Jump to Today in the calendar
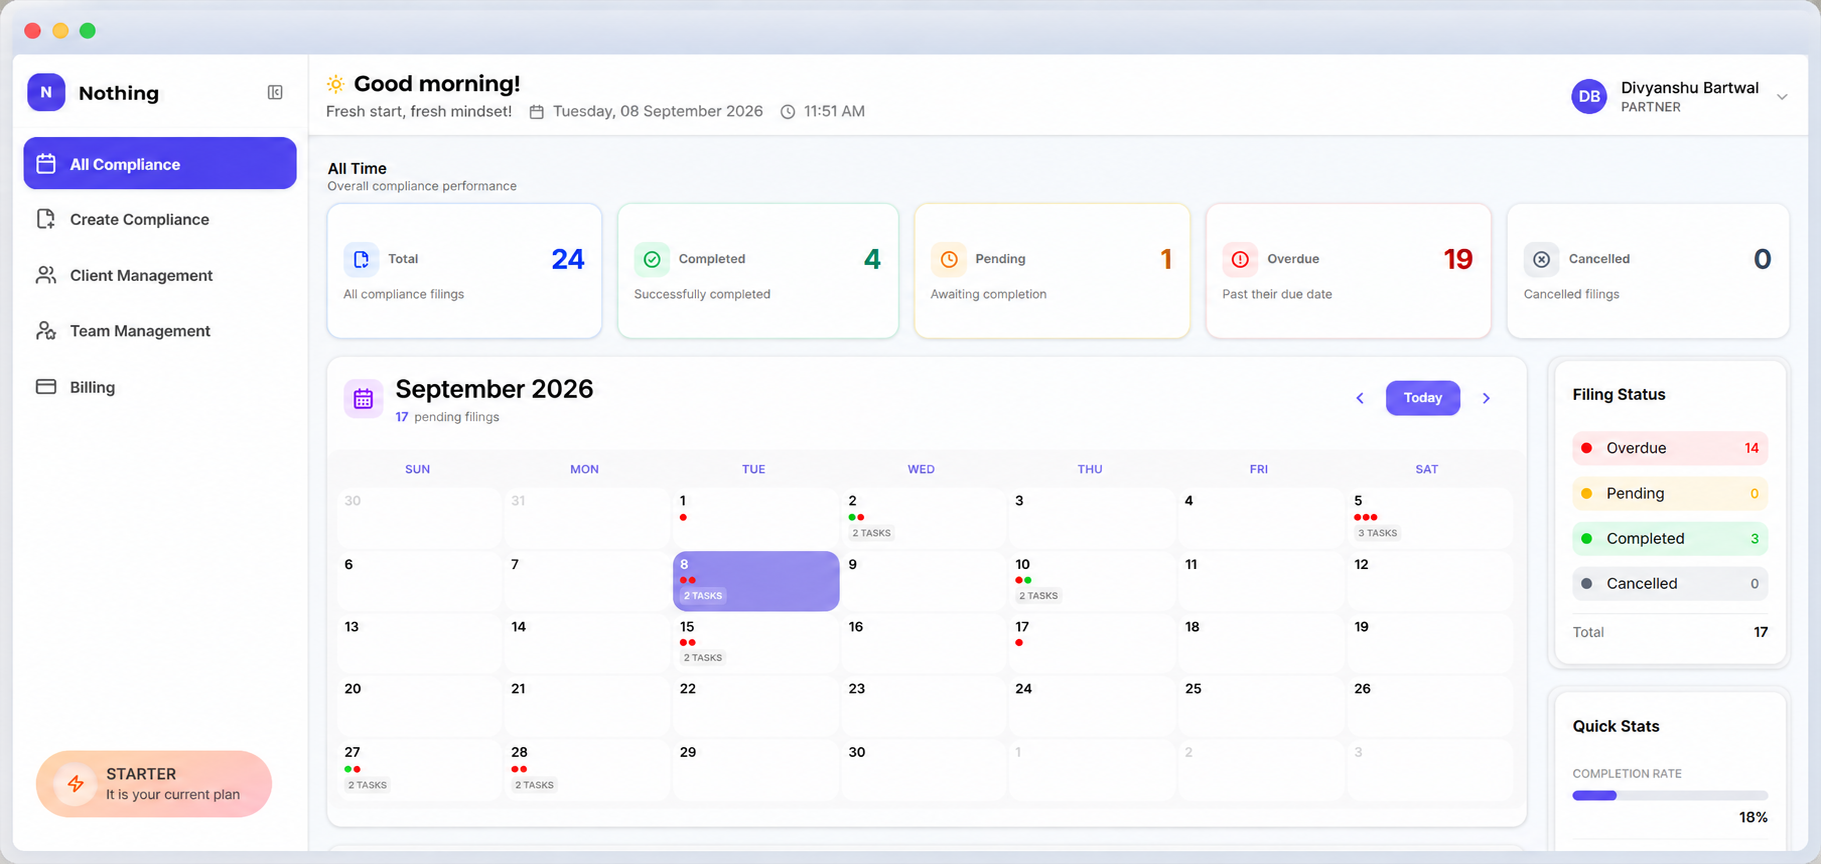The height and width of the screenshot is (864, 1821). 1423,398
